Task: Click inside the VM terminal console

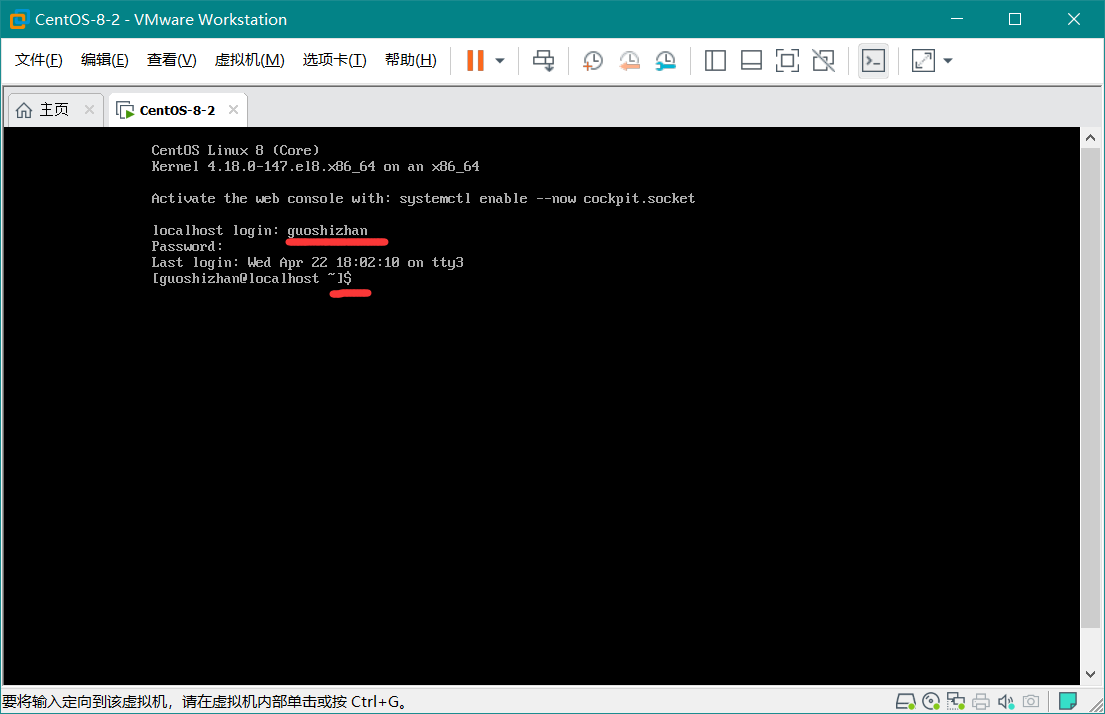Action: pyautogui.click(x=540, y=450)
